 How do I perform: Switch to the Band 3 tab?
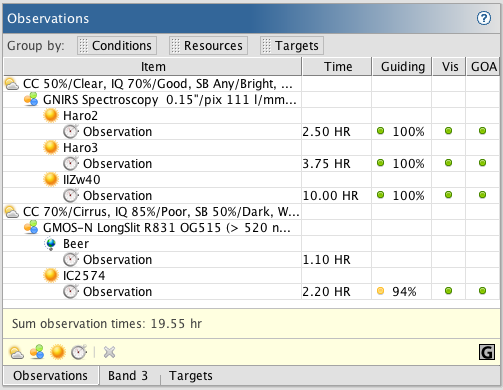128,376
